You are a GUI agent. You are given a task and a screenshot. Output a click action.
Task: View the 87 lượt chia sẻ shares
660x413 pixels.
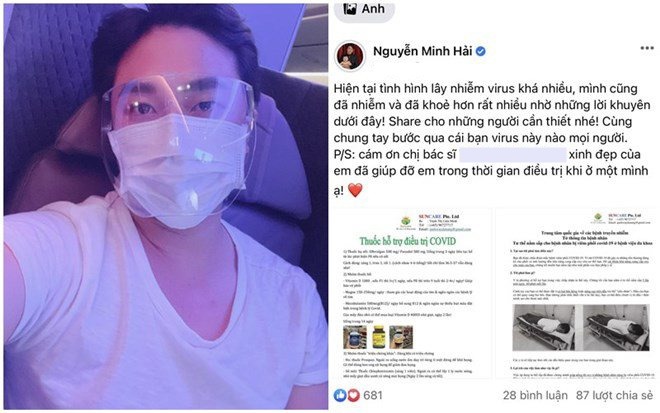(x=615, y=395)
